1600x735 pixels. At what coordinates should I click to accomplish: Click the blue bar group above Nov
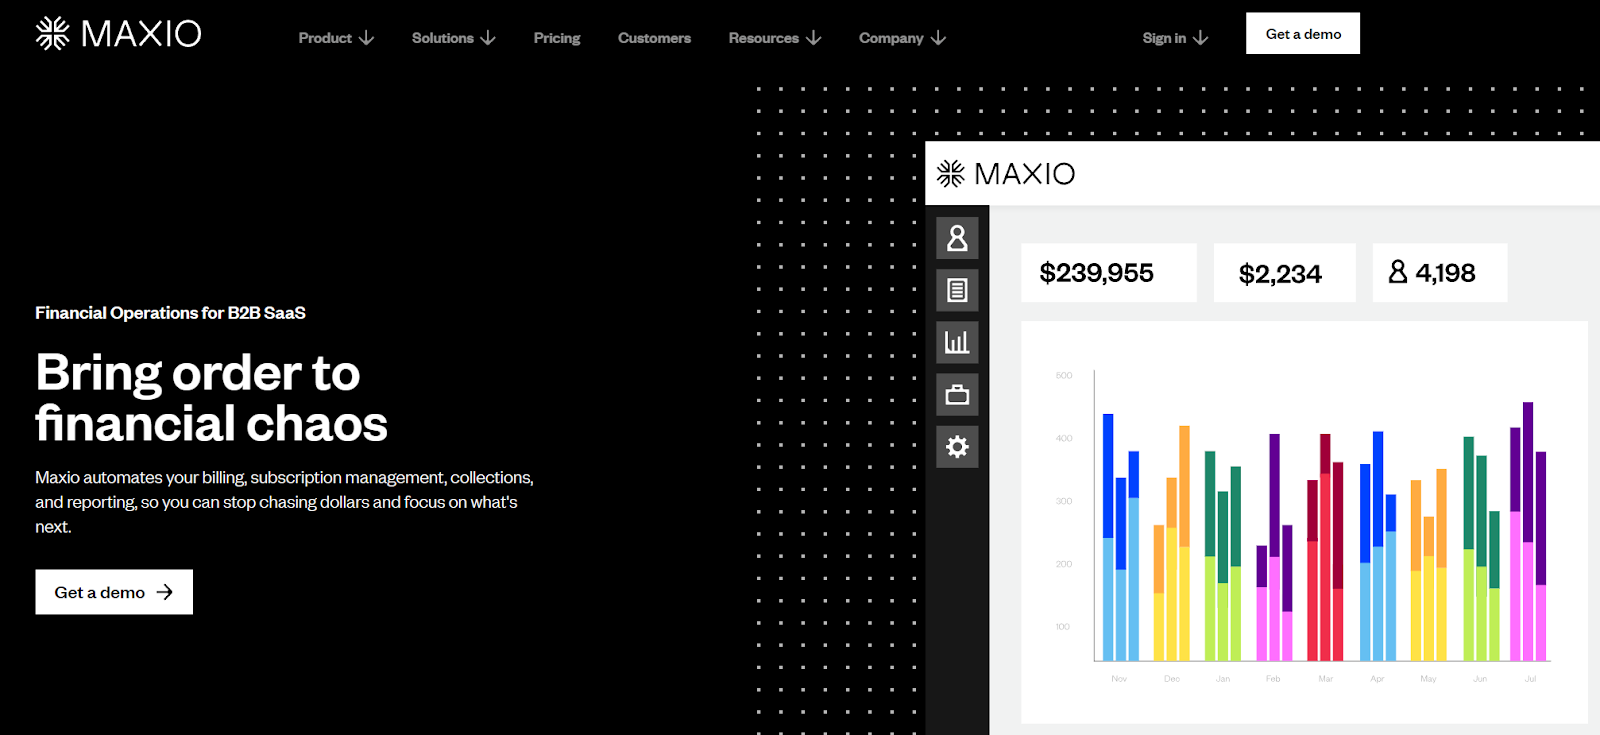coord(1121,537)
